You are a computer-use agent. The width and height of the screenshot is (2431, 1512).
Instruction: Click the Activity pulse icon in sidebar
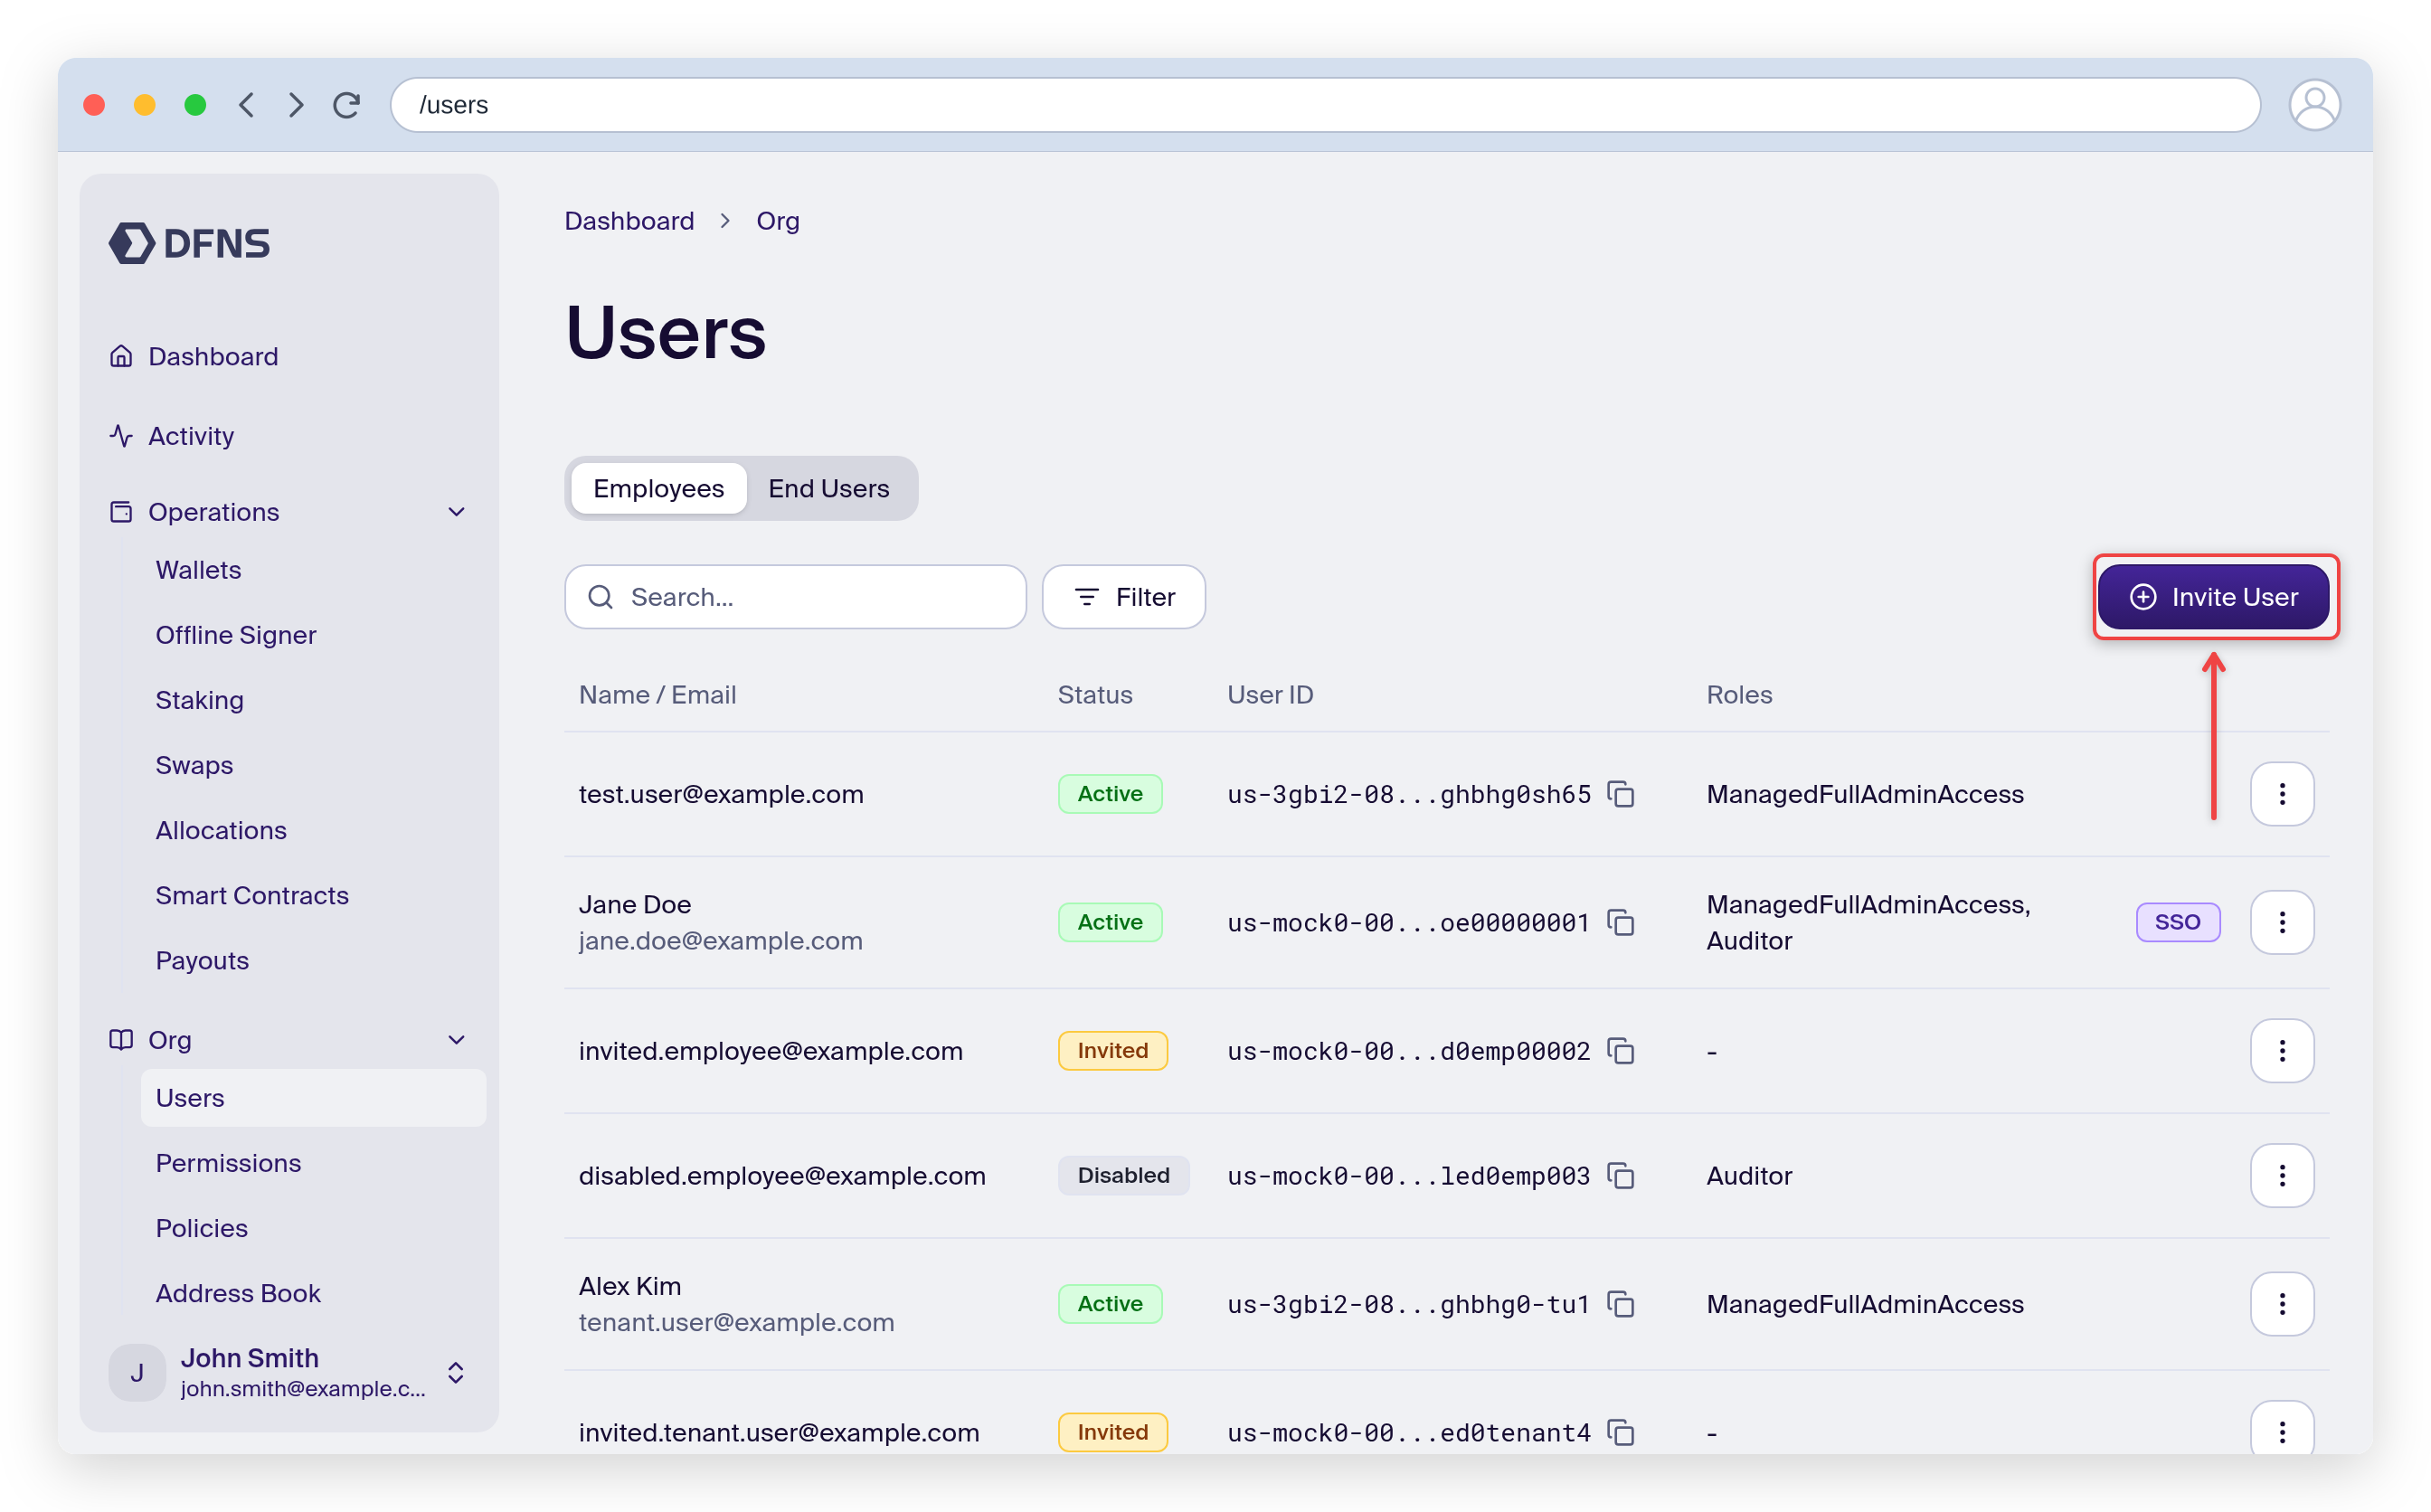(121, 436)
